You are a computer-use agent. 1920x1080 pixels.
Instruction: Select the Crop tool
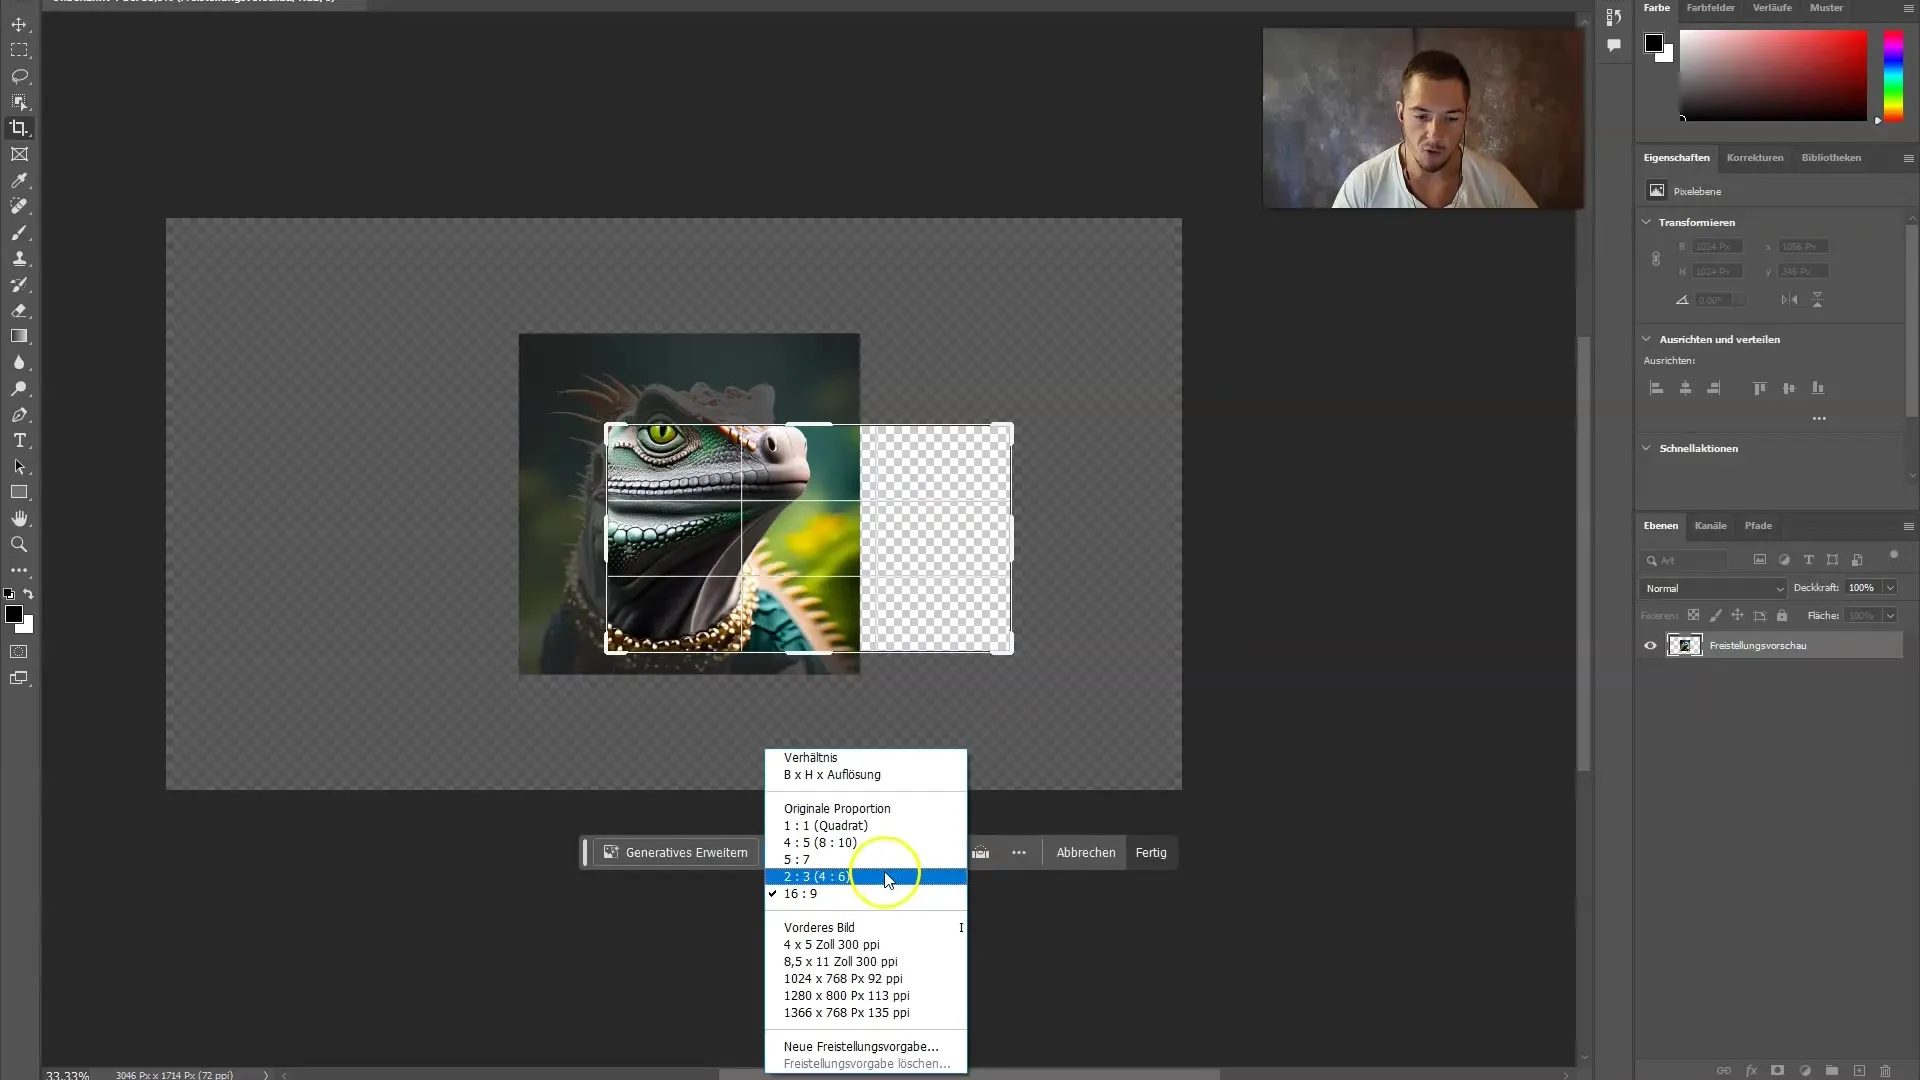coord(19,128)
